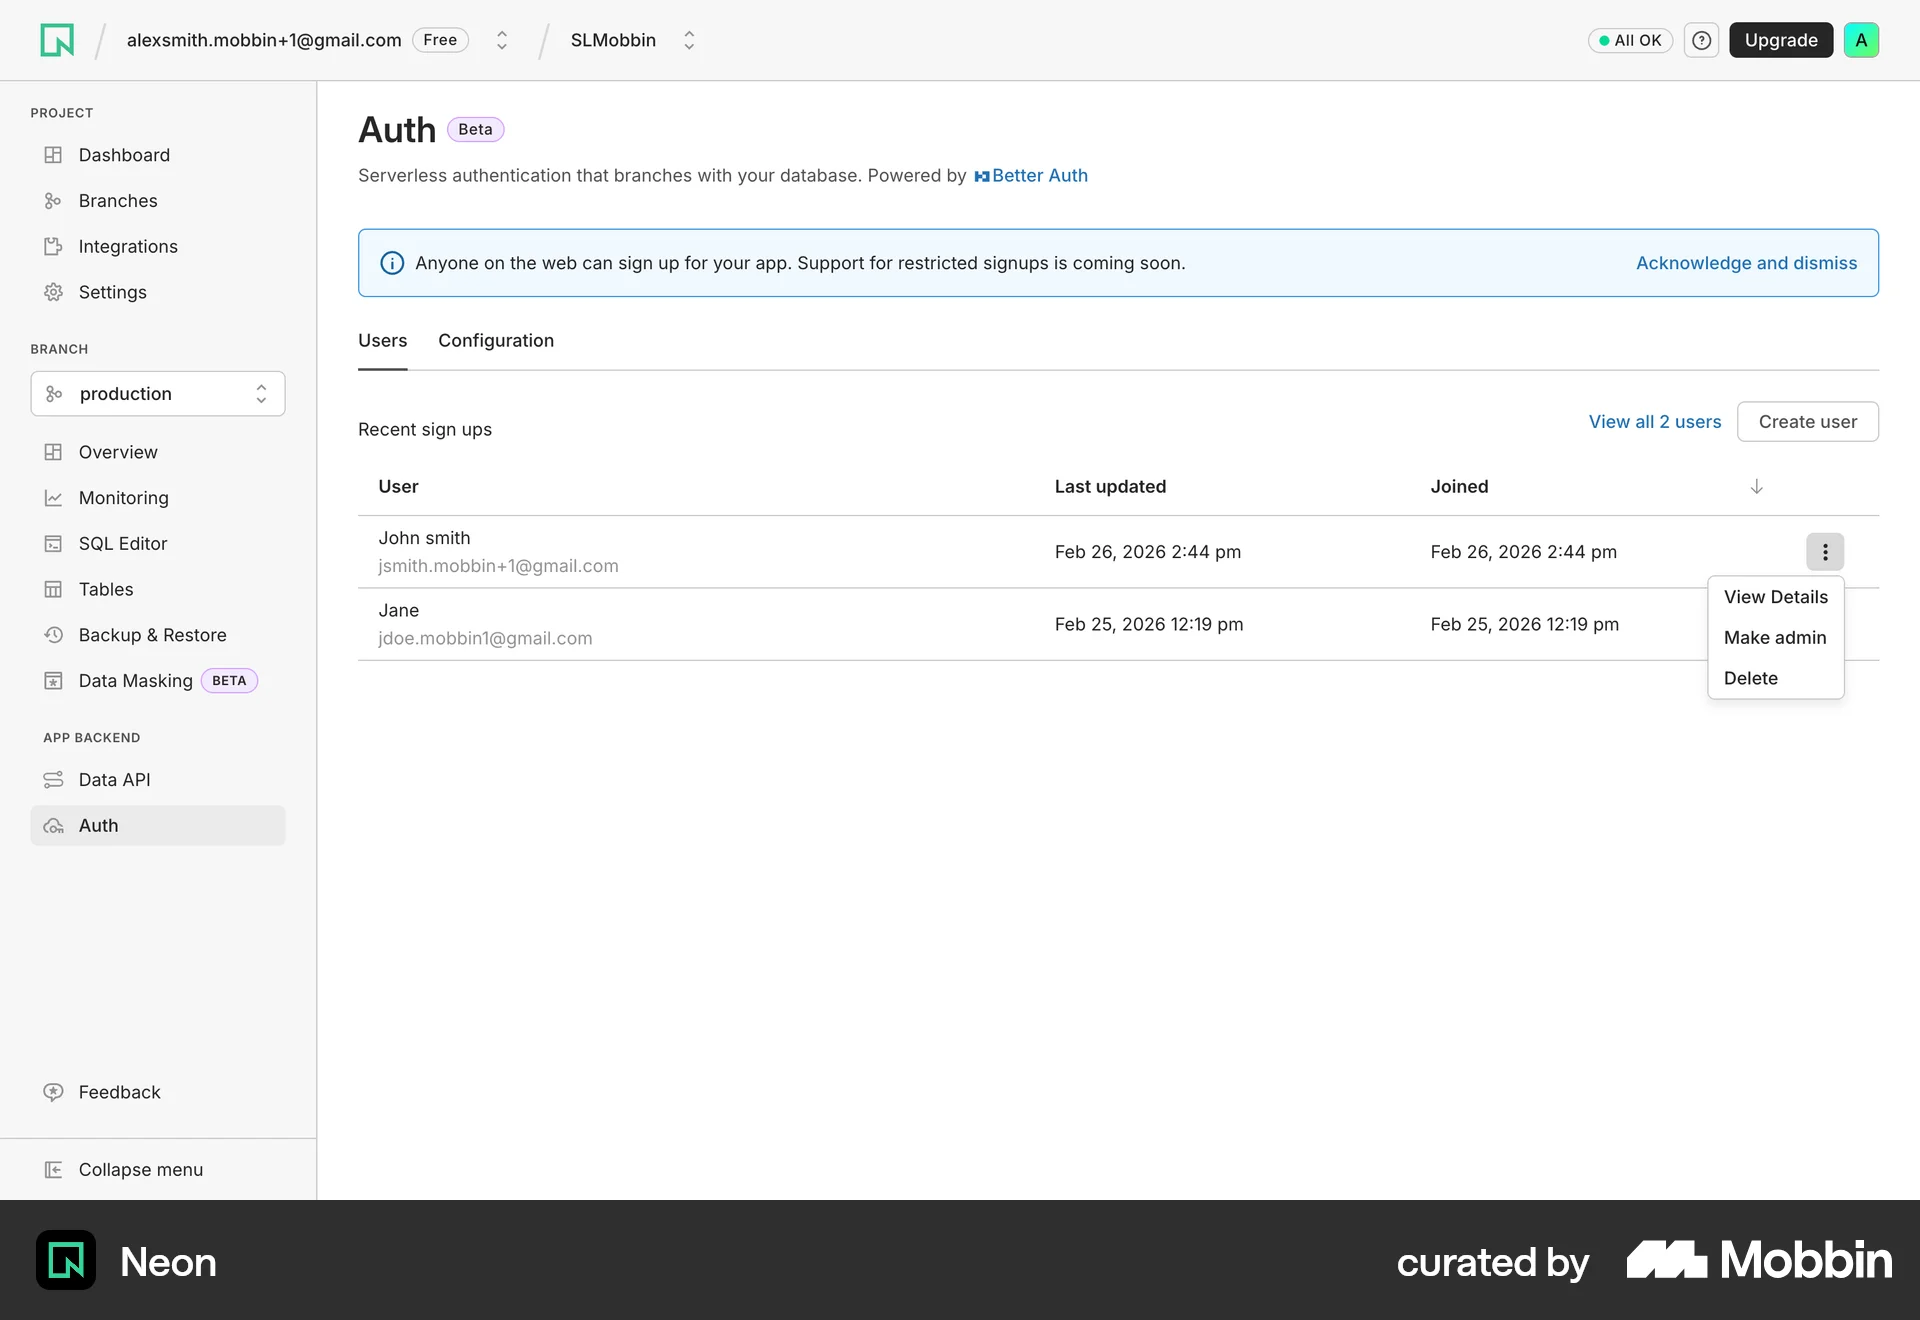The height and width of the screenshot is (1320, 1920).
Task: Click the Jane user name
Action: 398,610
